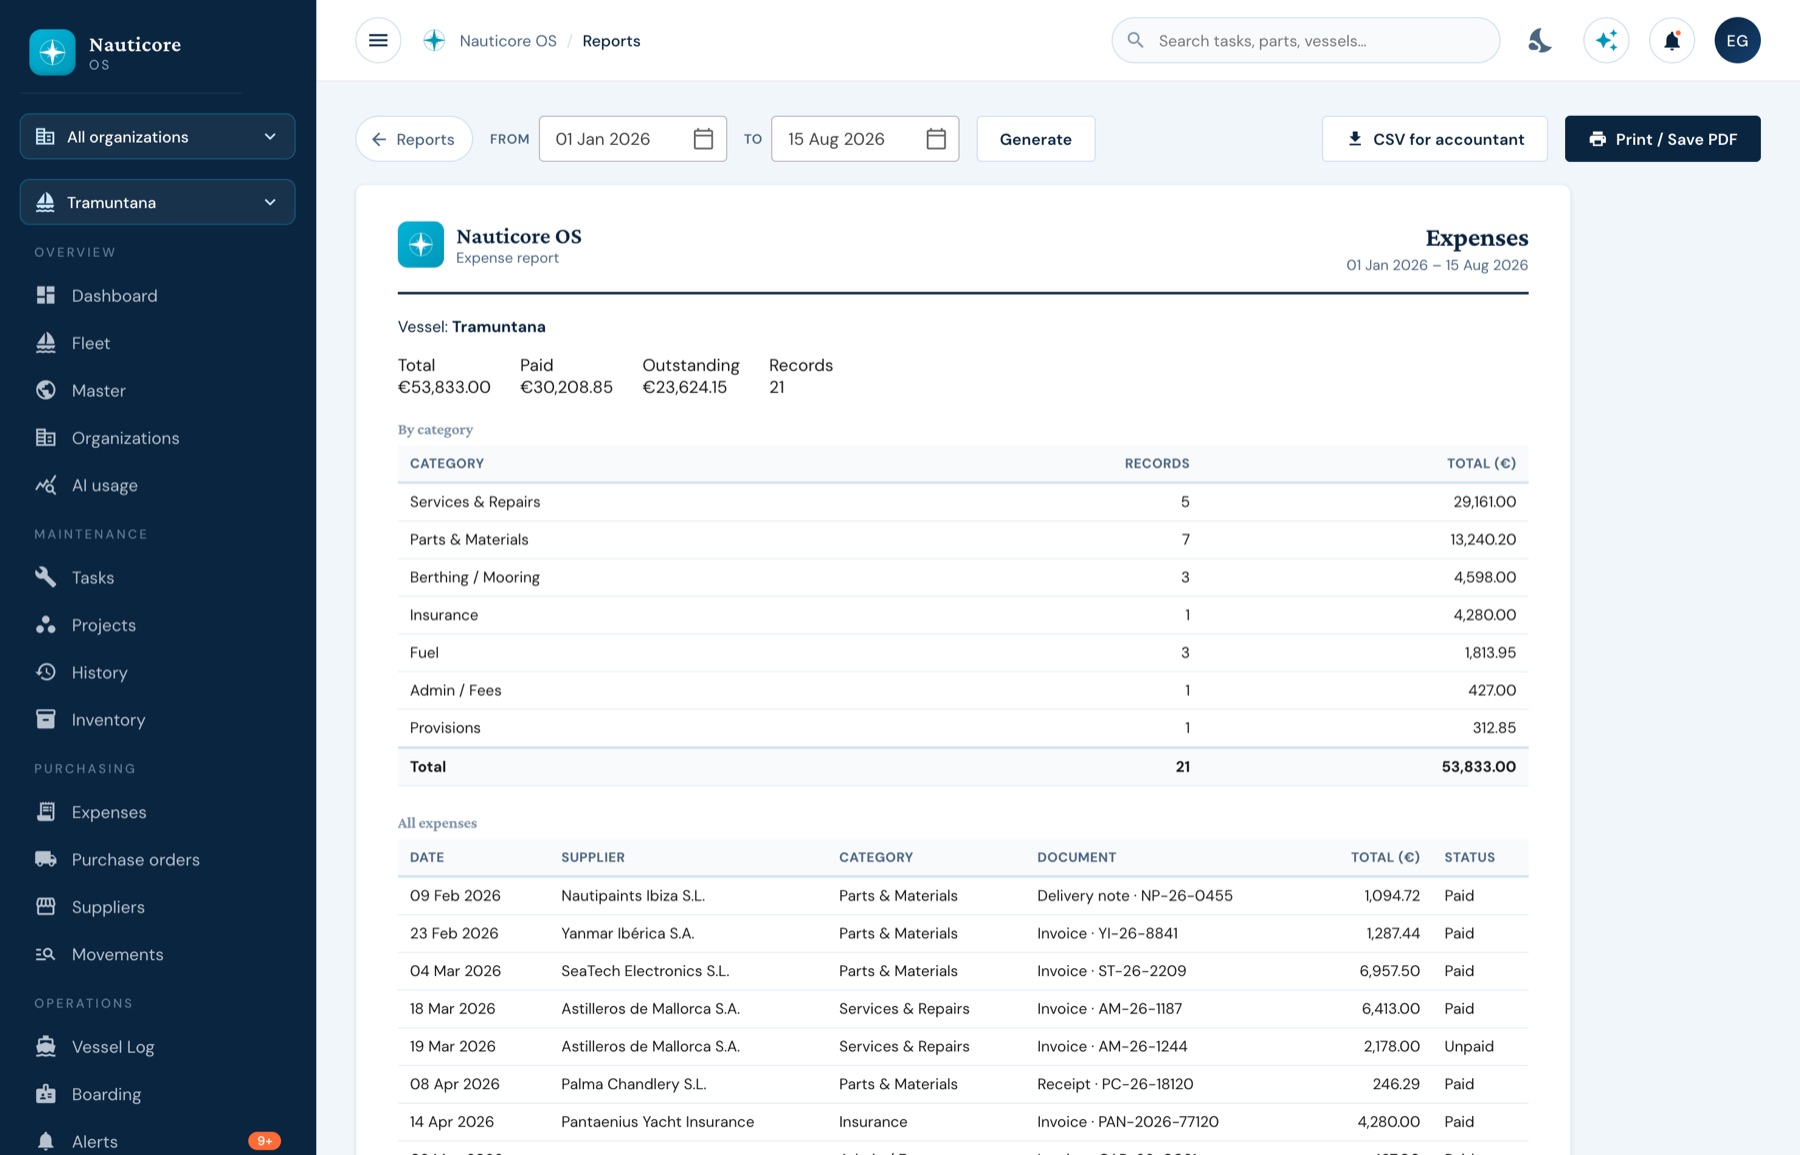Click the Services & Repairs category row
Viewport: 1800px width, 1155px height.
tap(962, 502)
